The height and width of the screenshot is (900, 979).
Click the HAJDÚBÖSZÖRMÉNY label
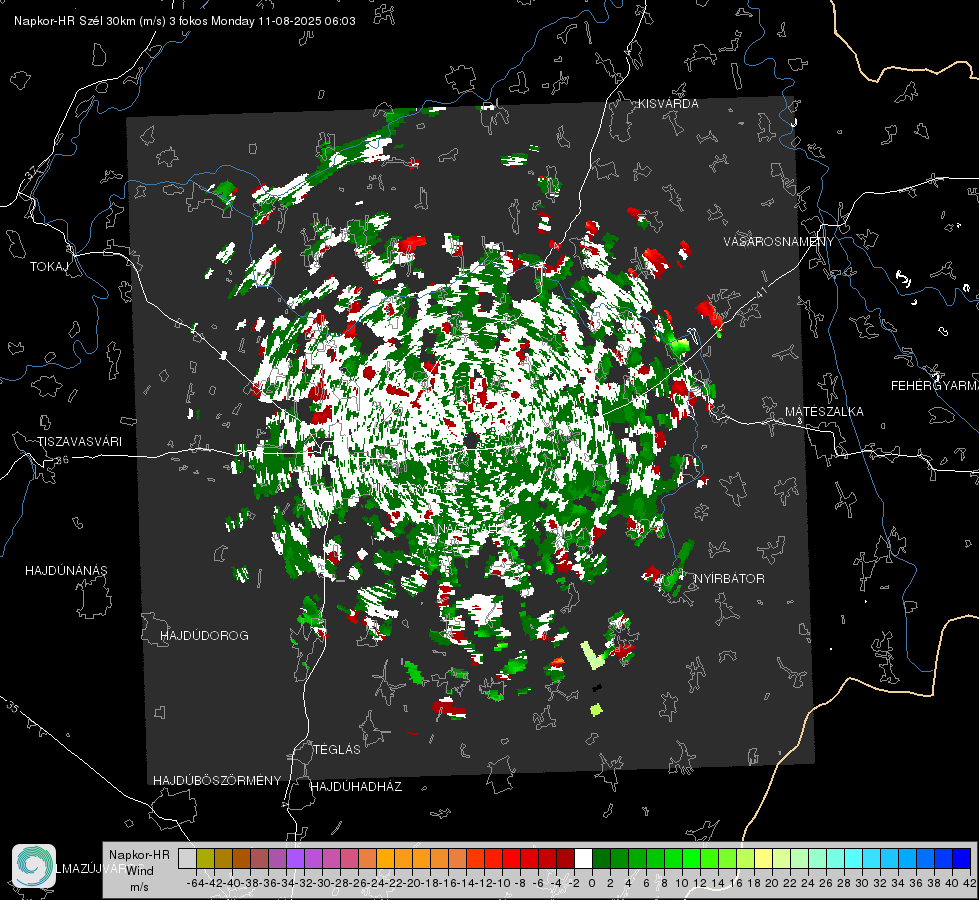217,781
